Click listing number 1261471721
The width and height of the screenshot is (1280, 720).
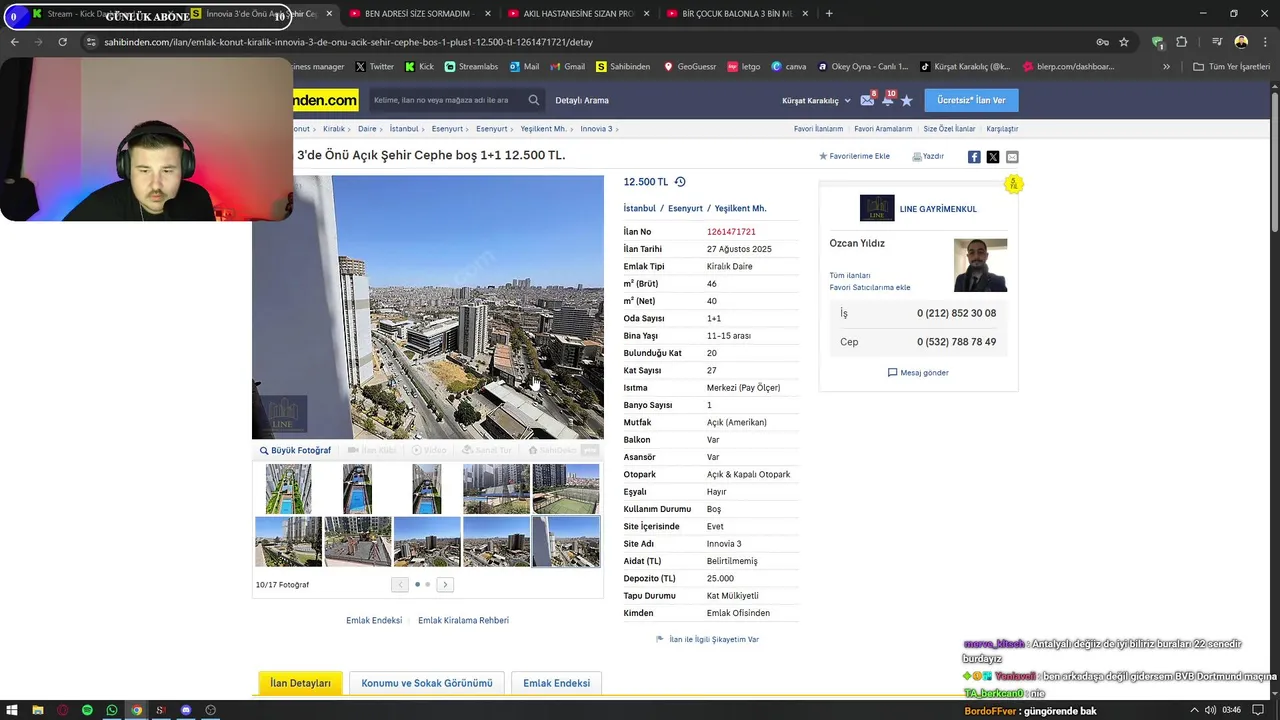731,232
